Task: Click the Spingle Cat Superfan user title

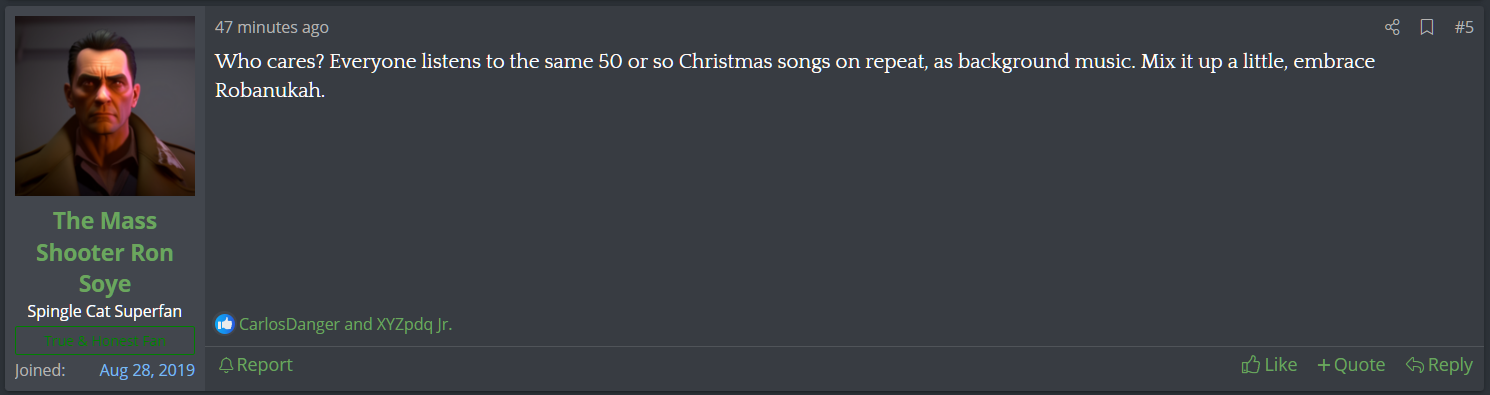Action: tap(105, 311)
